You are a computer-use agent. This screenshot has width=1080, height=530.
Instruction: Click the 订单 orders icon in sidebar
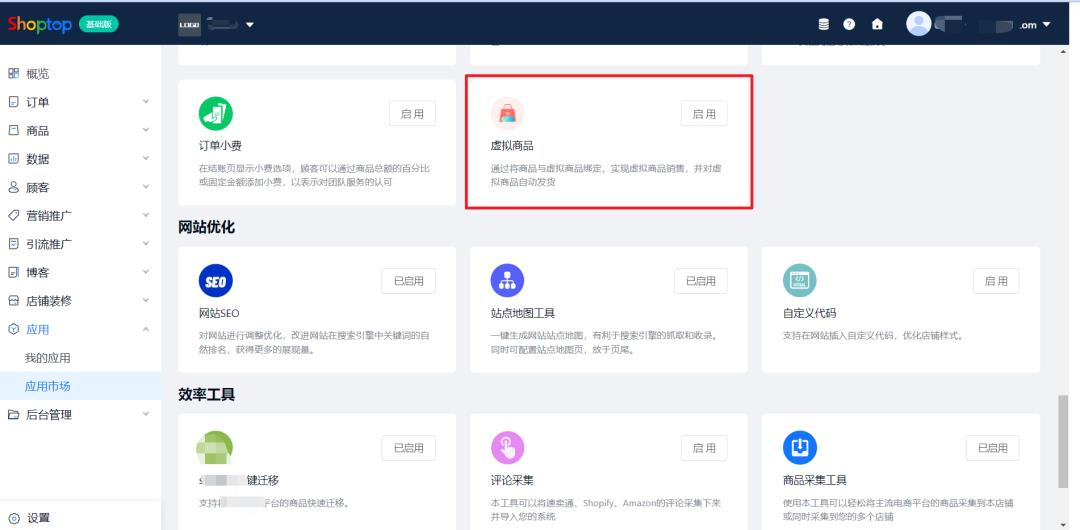click(13, 102)
